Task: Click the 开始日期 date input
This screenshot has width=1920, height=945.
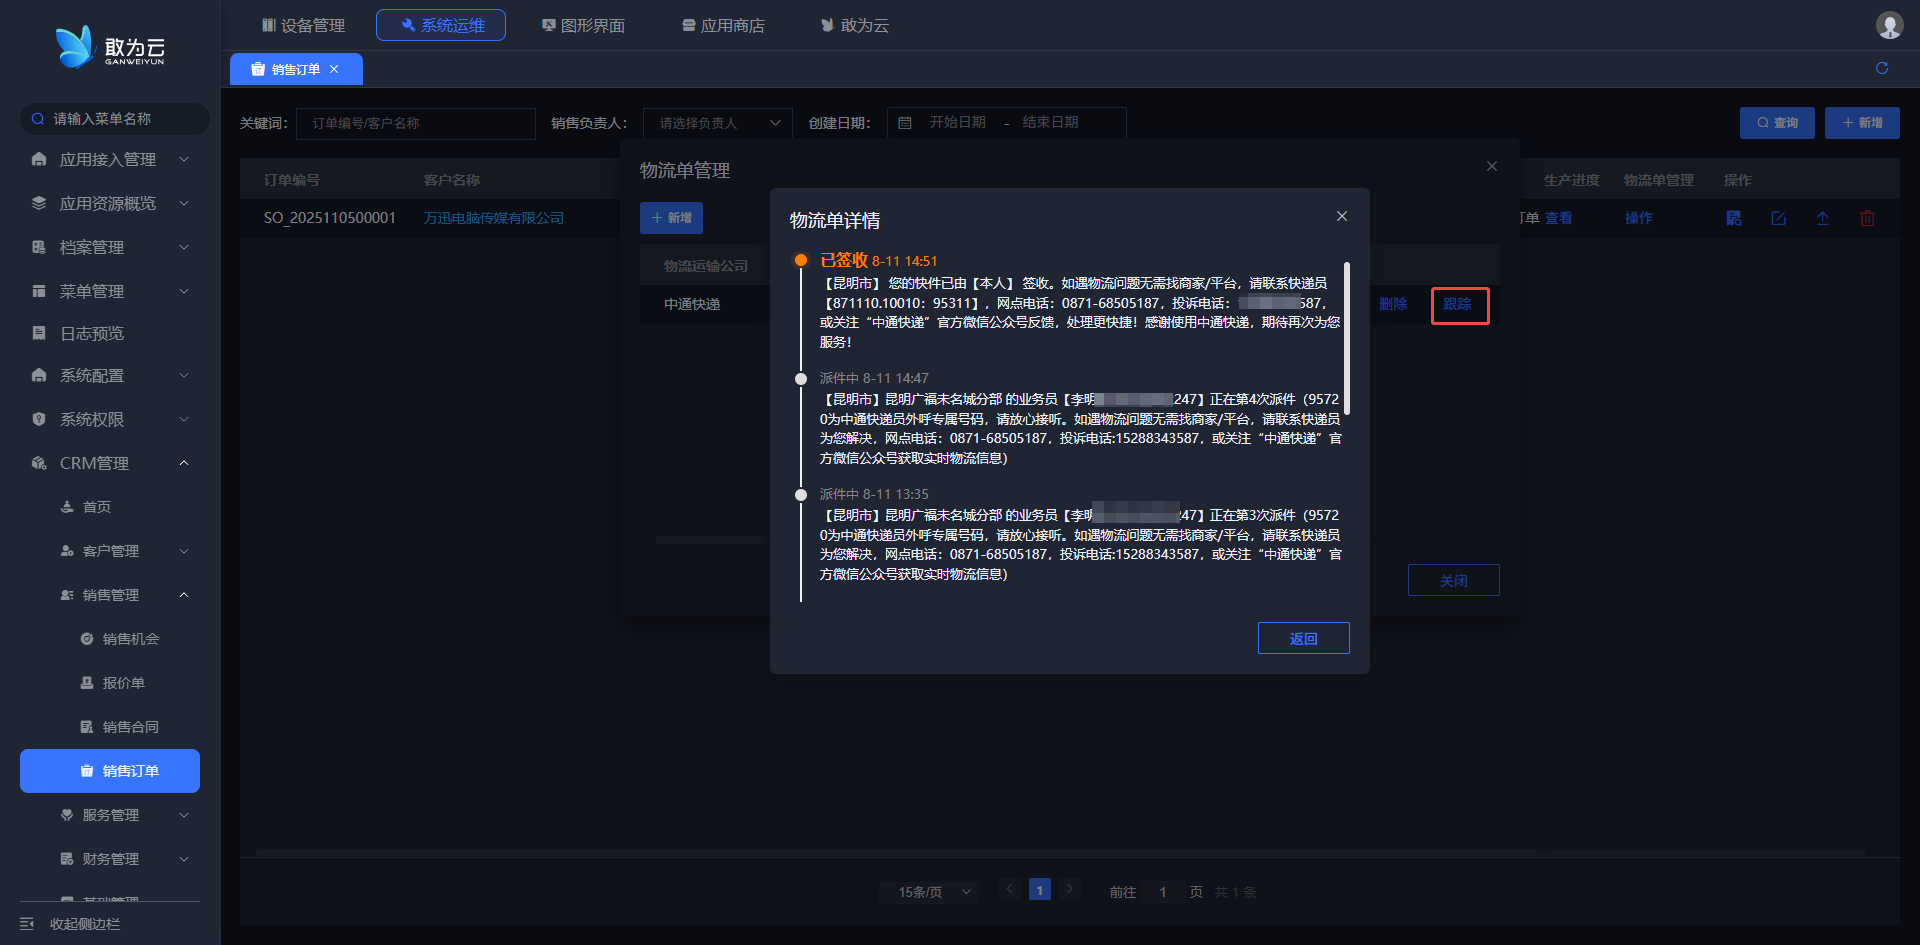Action: pos(958,122)
